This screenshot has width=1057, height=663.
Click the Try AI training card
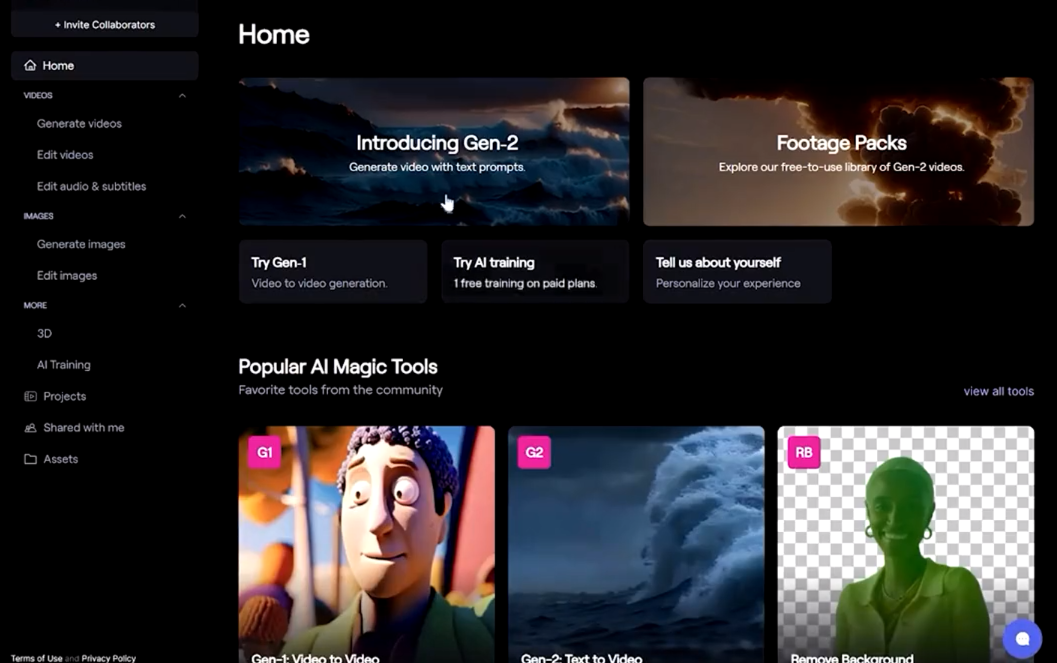coord(534,271)
